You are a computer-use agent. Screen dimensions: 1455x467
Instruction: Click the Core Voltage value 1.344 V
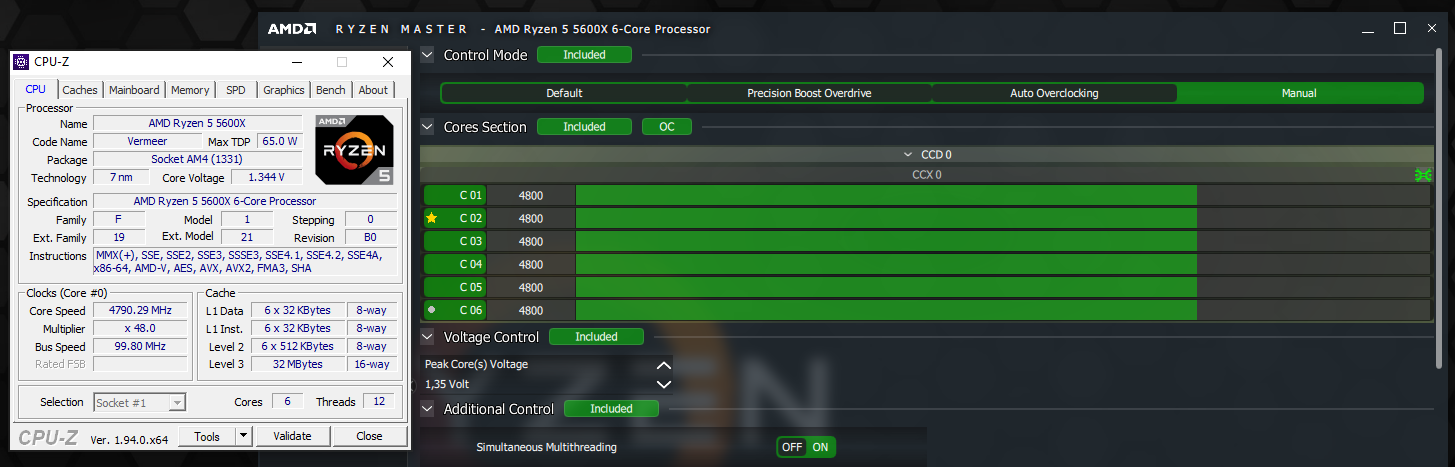pos(266,178)
